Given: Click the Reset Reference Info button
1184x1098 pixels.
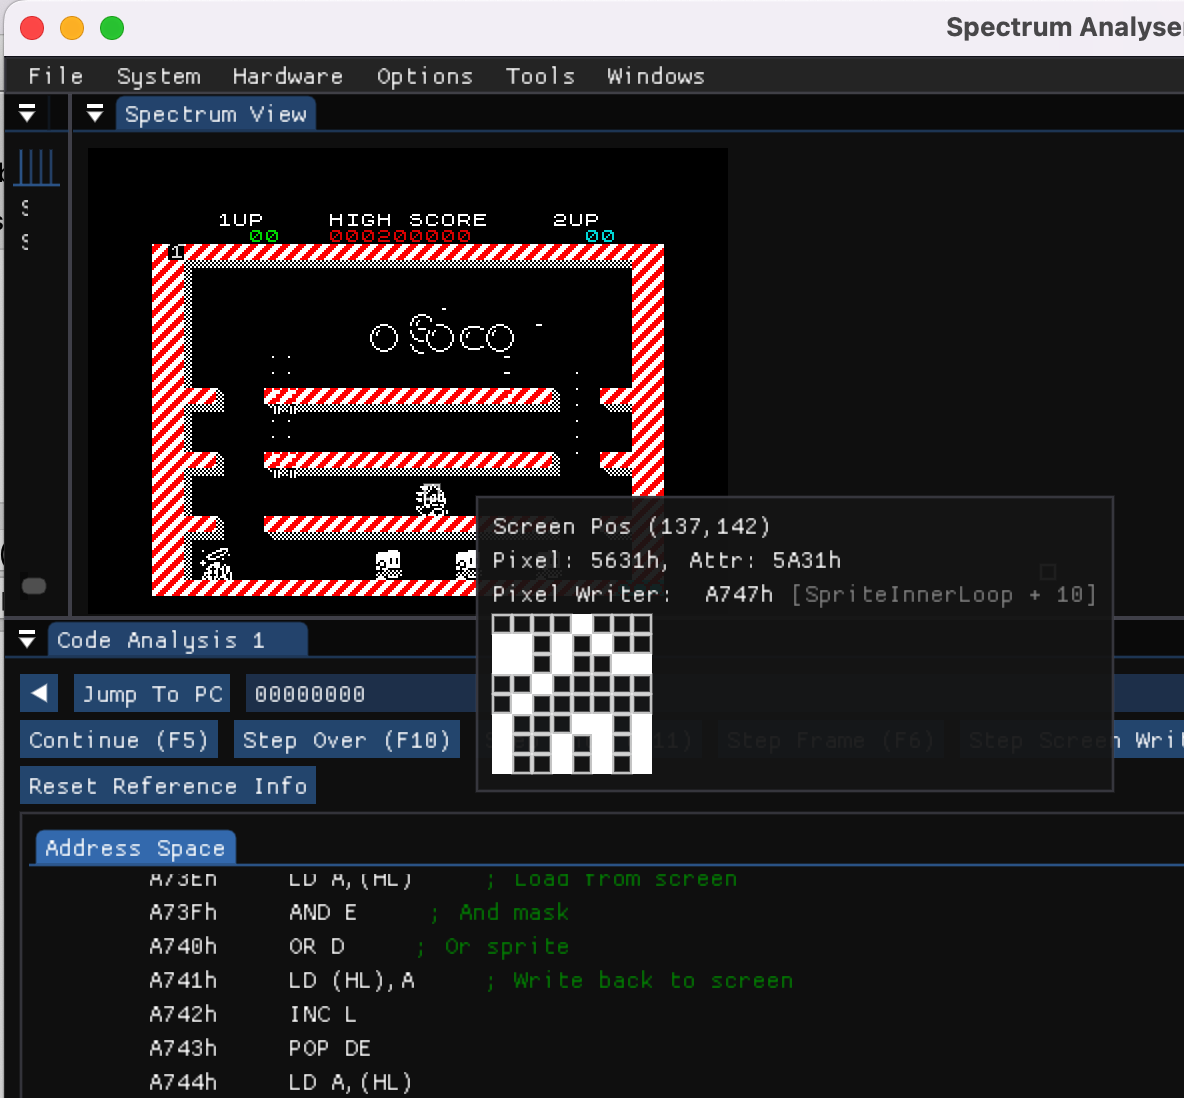Looking at the screenshot, I should pyautogui.click(x=168, y=785).
